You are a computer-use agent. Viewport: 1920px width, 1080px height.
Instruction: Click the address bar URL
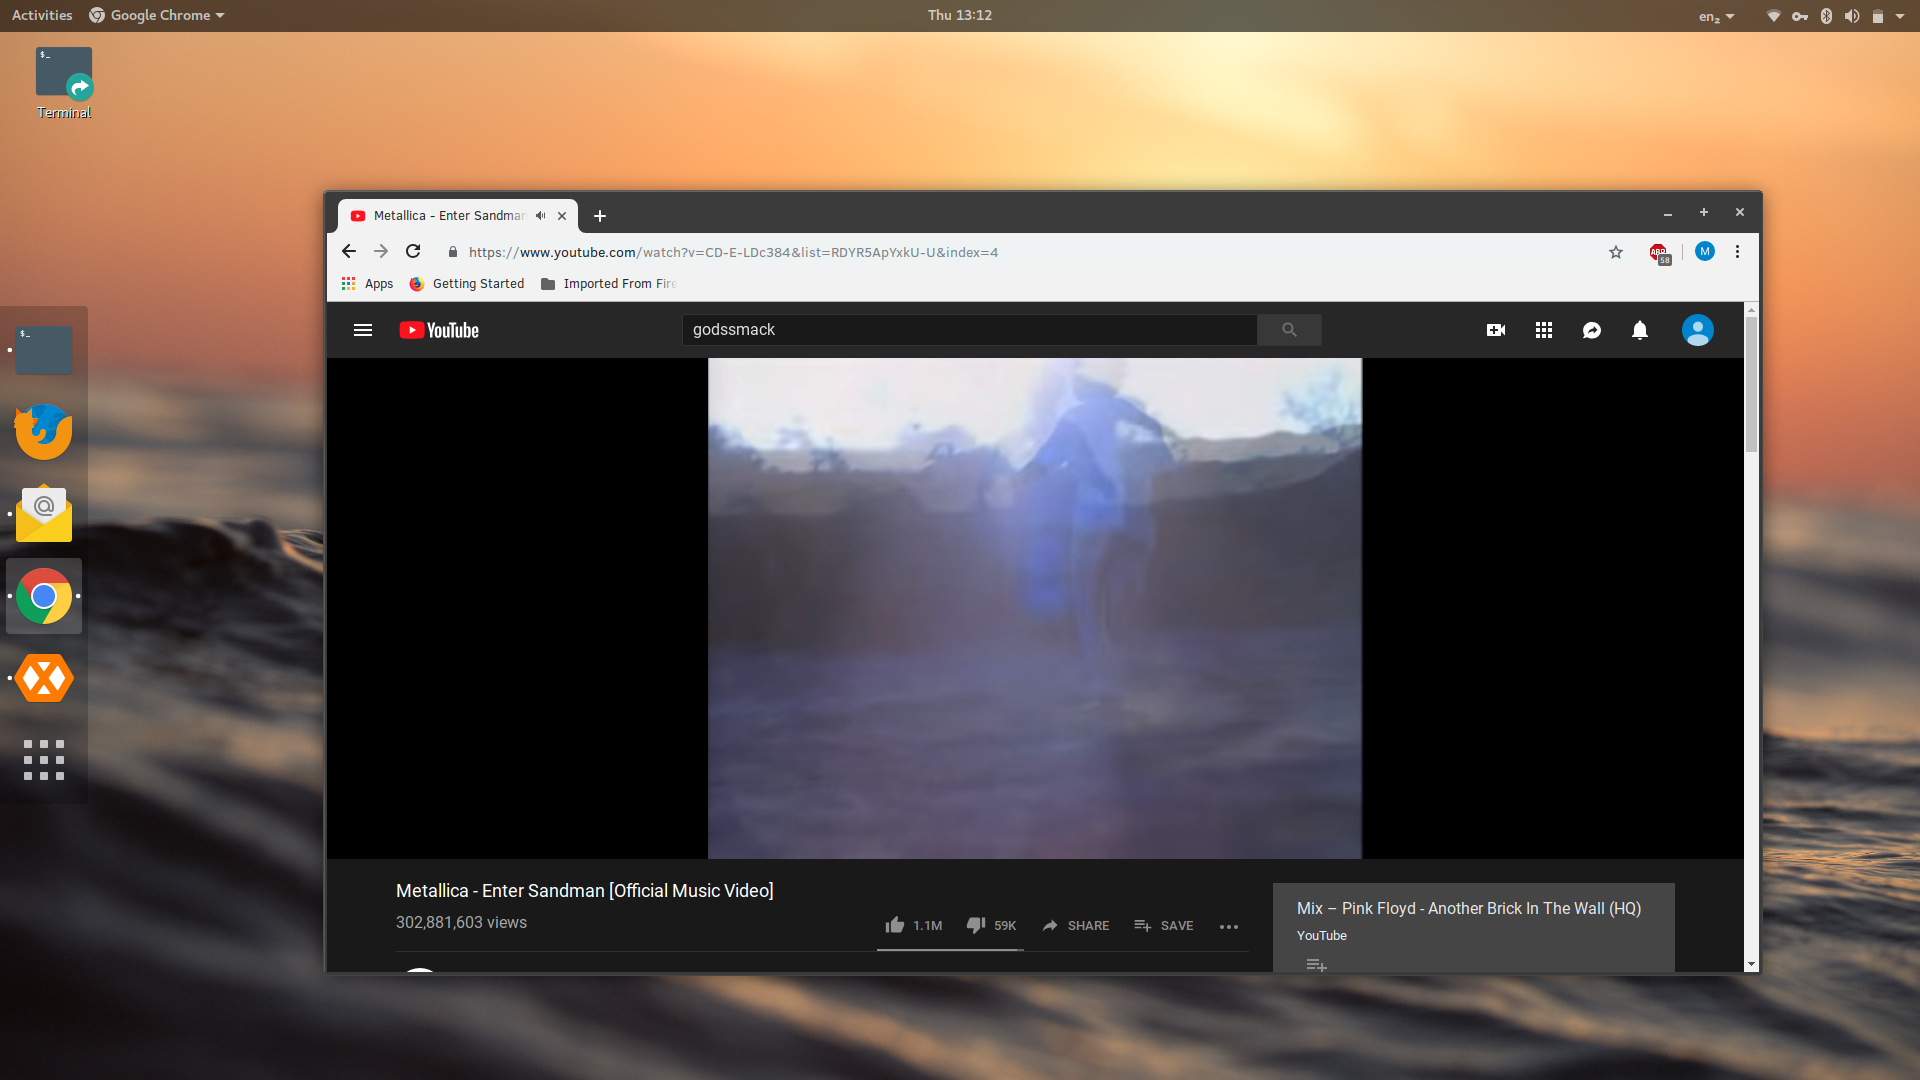pyautogui.click(x=733, y=252)
